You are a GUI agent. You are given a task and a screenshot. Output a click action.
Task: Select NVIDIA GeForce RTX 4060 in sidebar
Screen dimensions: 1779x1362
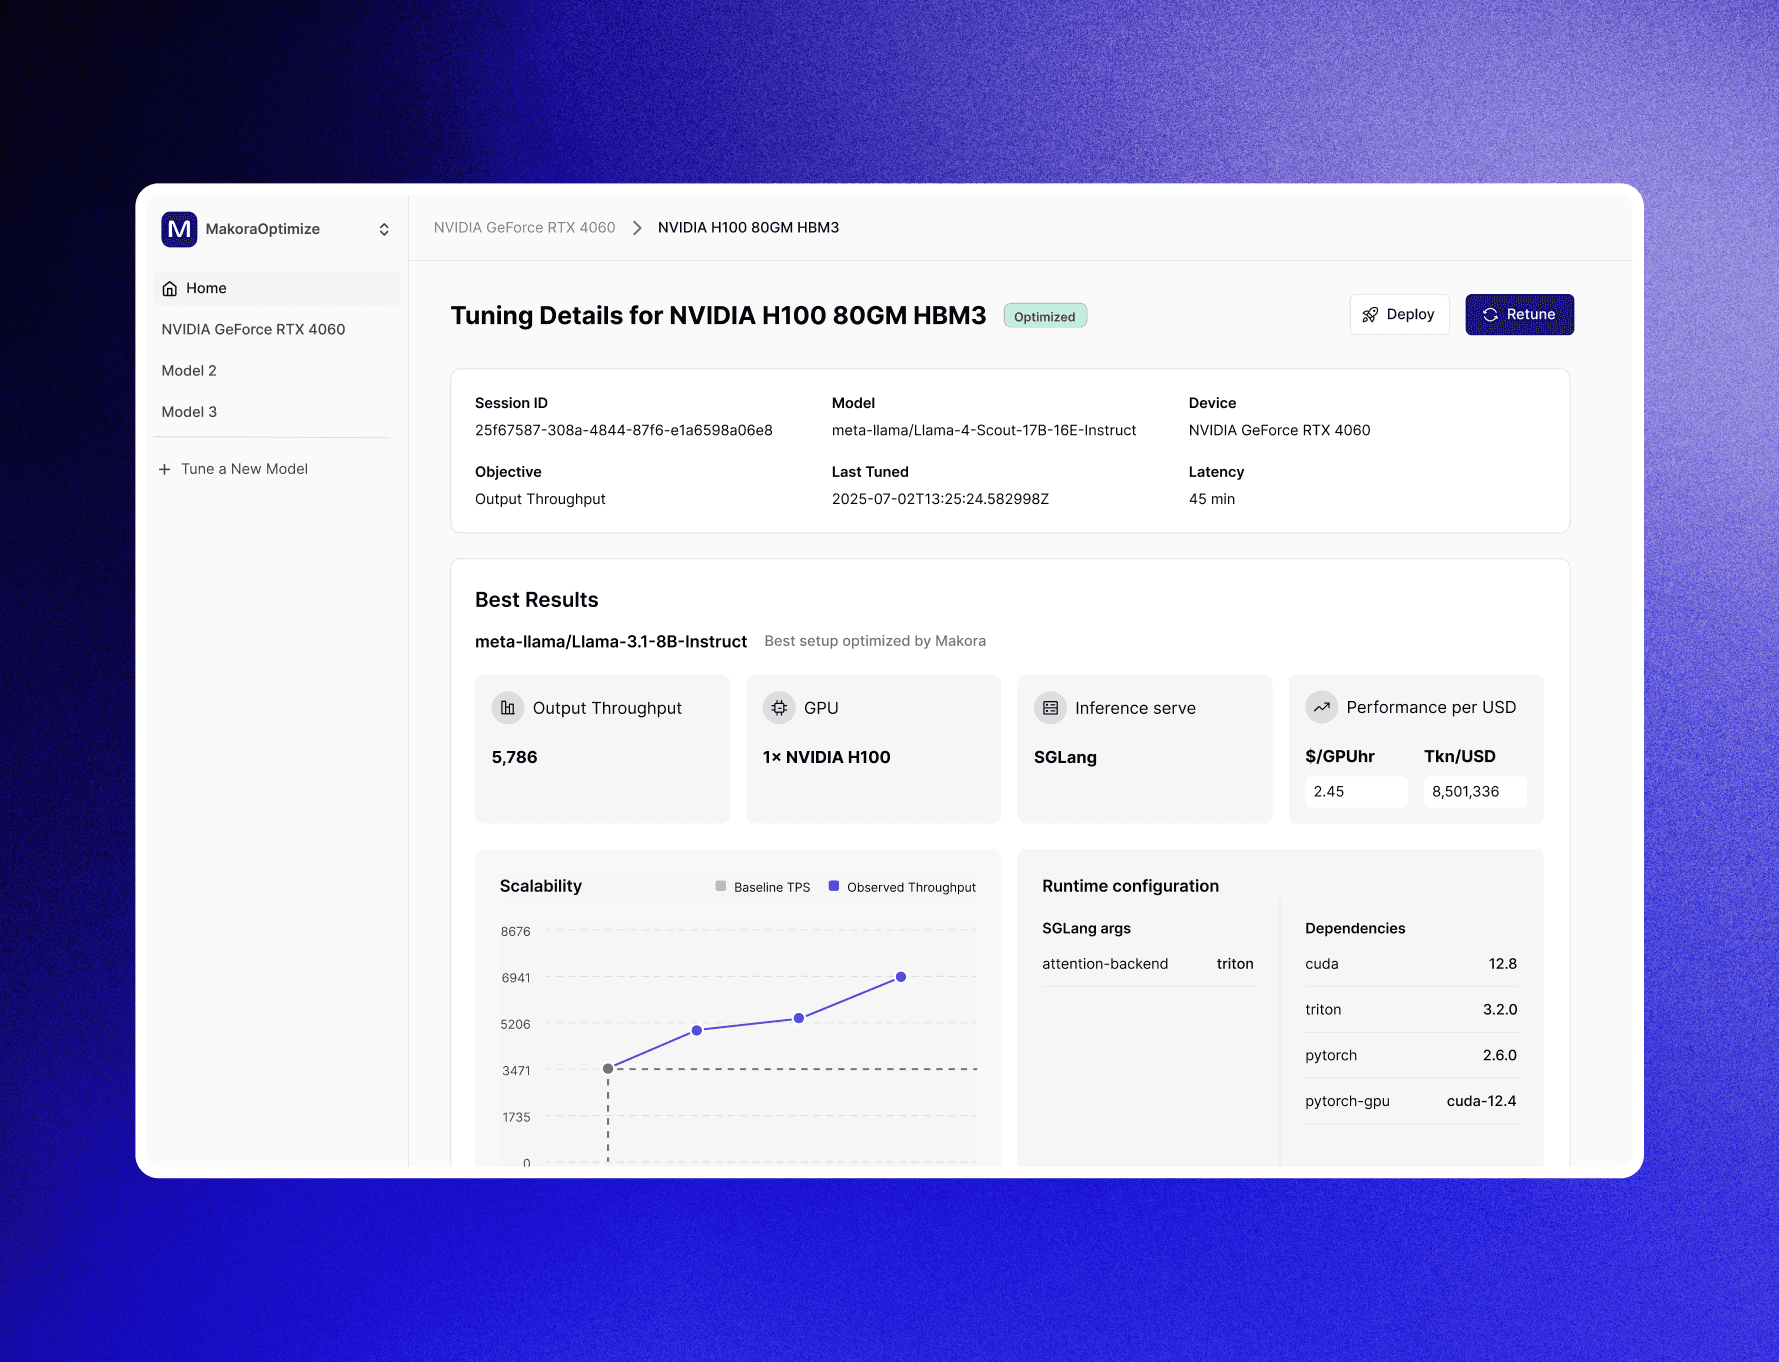(253, 329)
